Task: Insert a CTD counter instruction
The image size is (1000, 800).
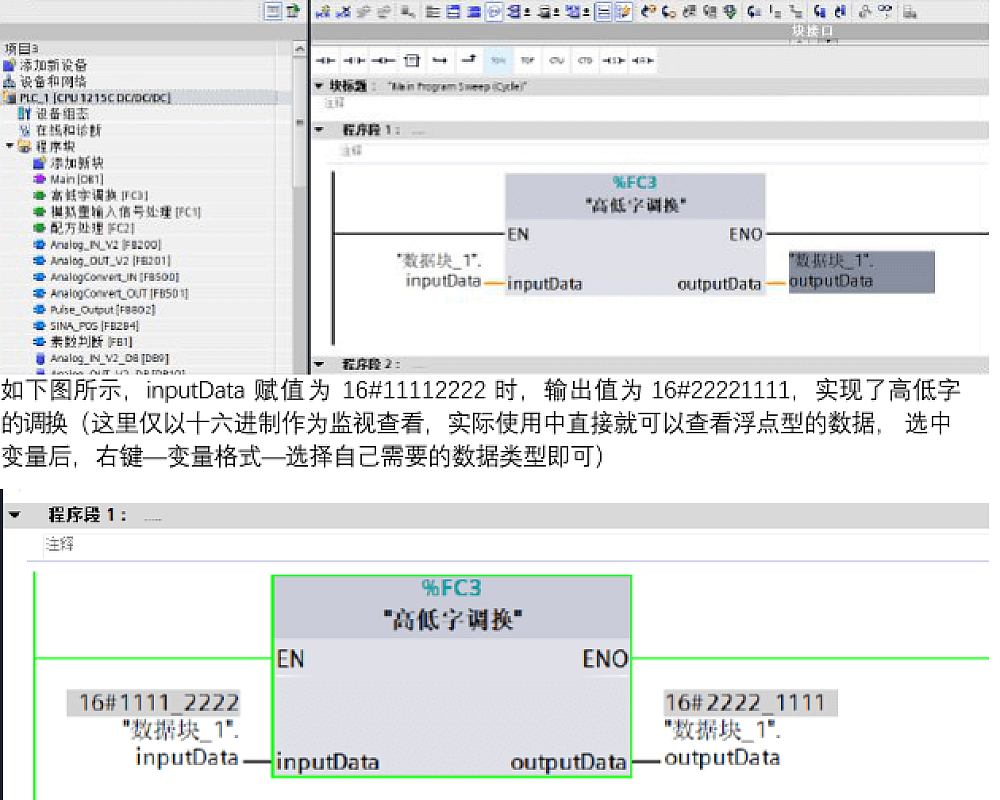Action: 585,61
